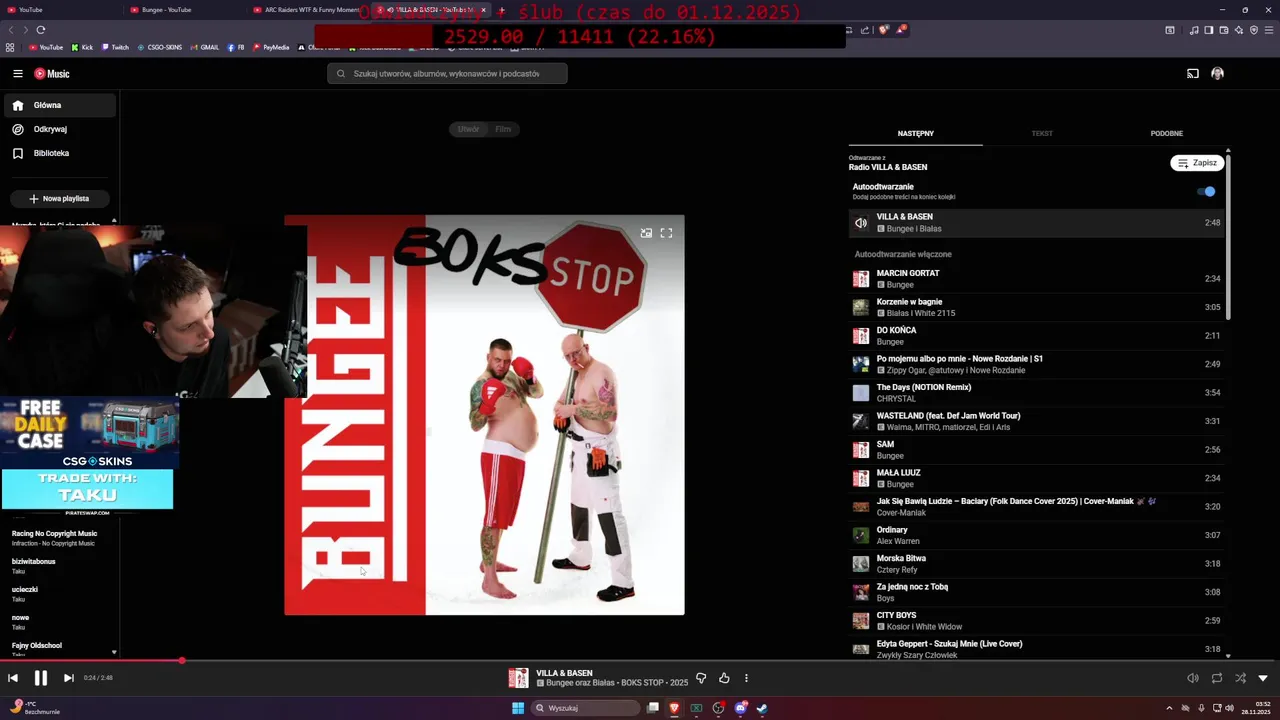
Task: Play WASTELAND from the queue
Action: (x=1036, y=421)
